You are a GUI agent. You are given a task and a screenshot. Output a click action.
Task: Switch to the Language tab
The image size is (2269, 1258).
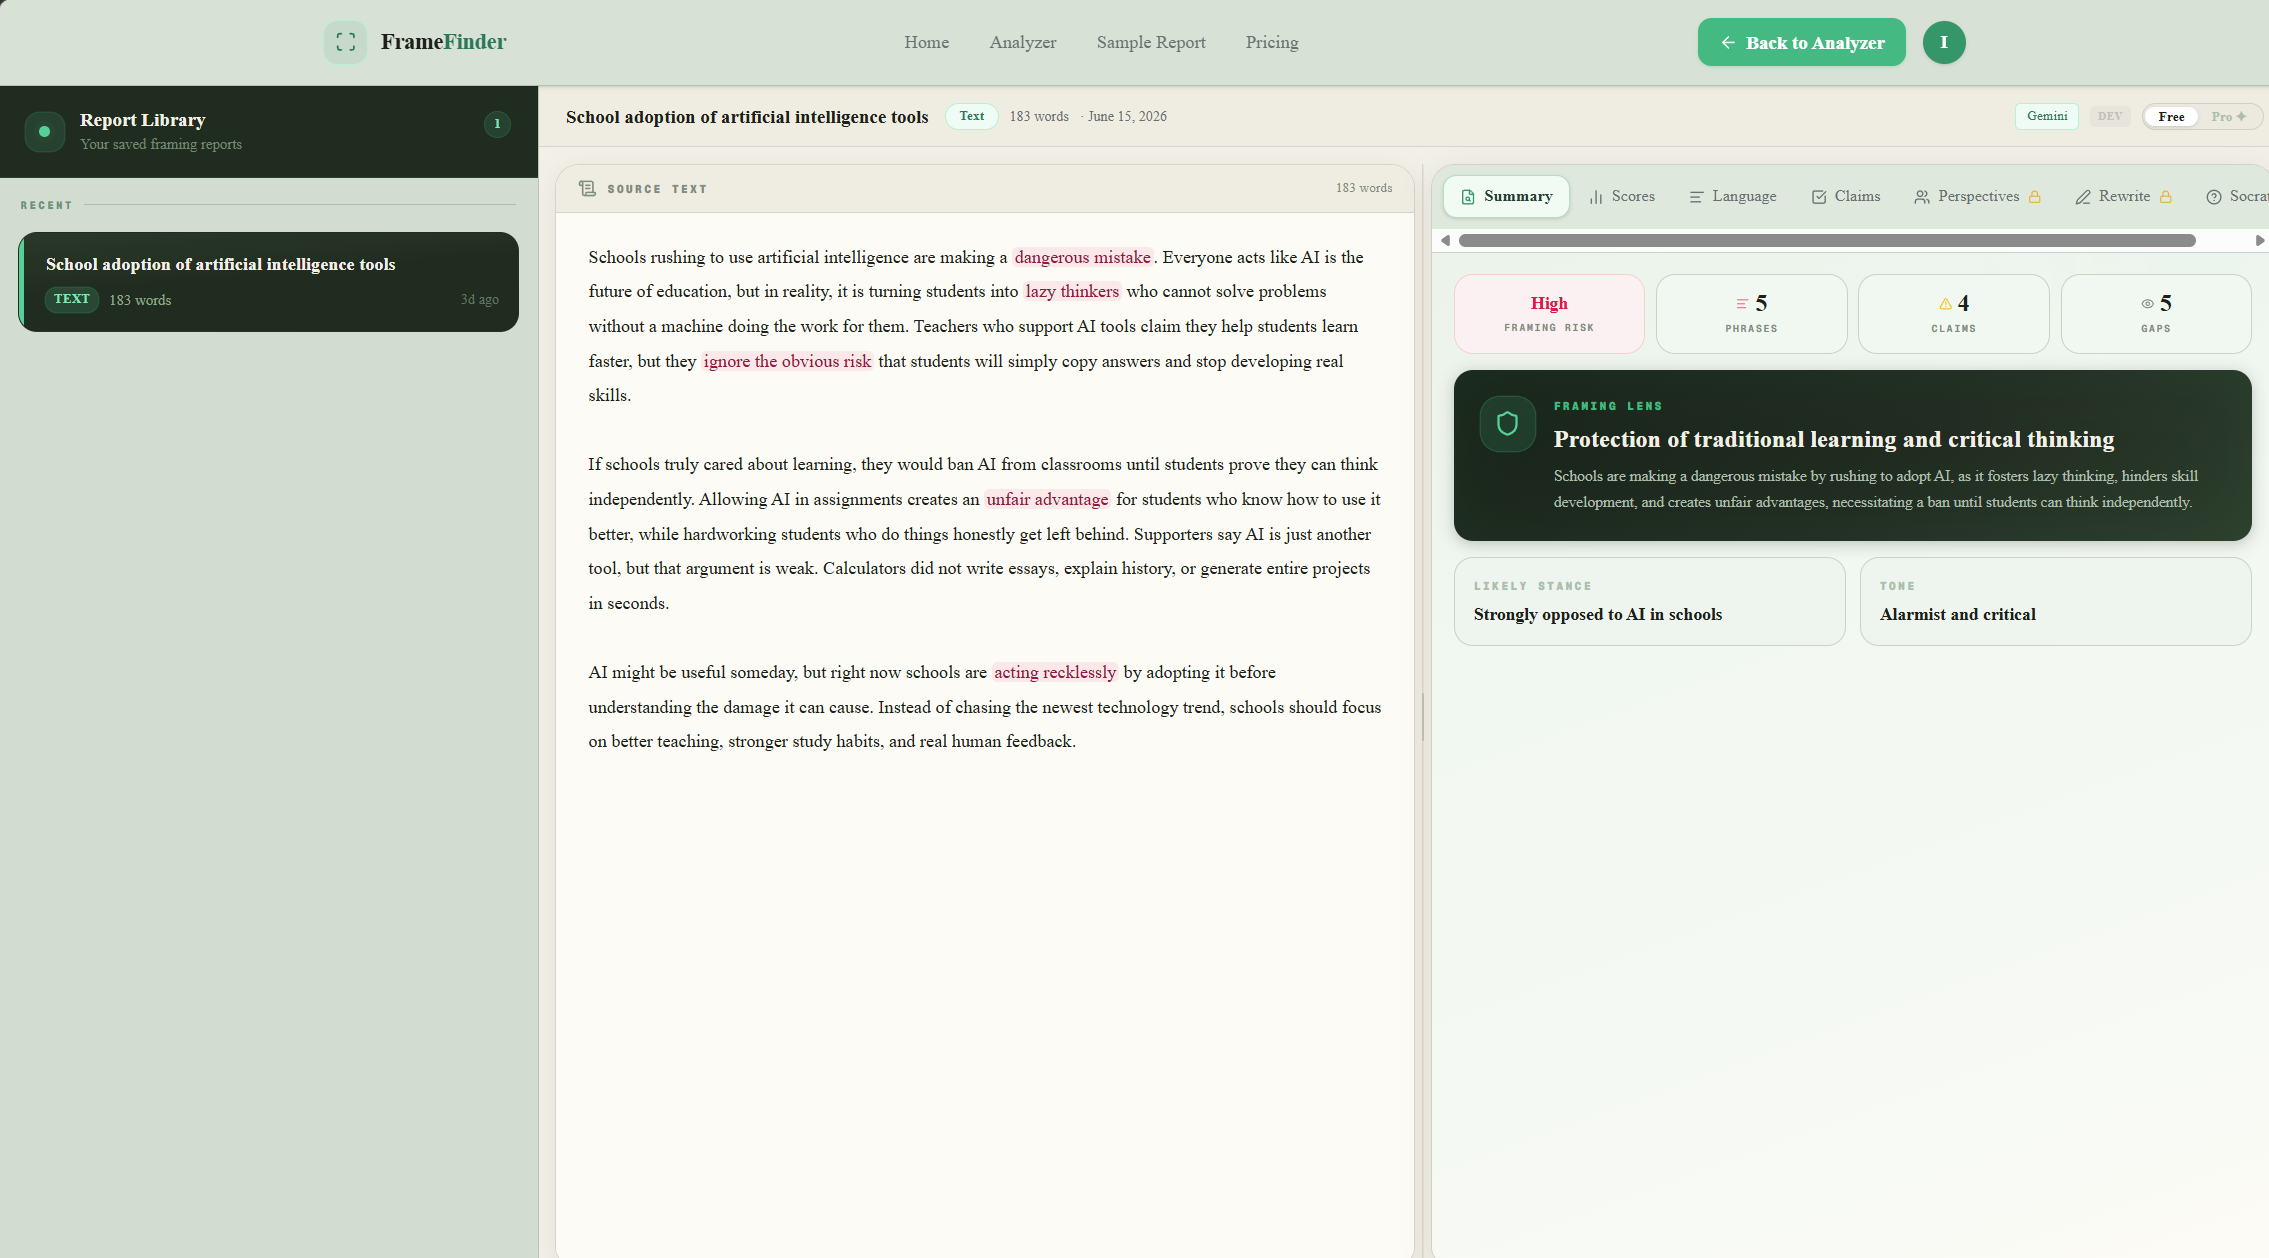[1733, 197]
